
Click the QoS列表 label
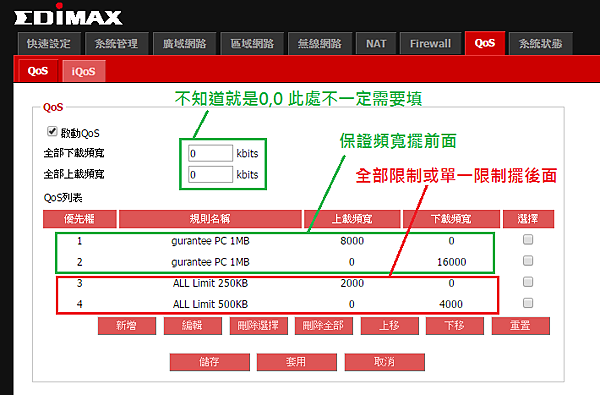coord(63,198)
